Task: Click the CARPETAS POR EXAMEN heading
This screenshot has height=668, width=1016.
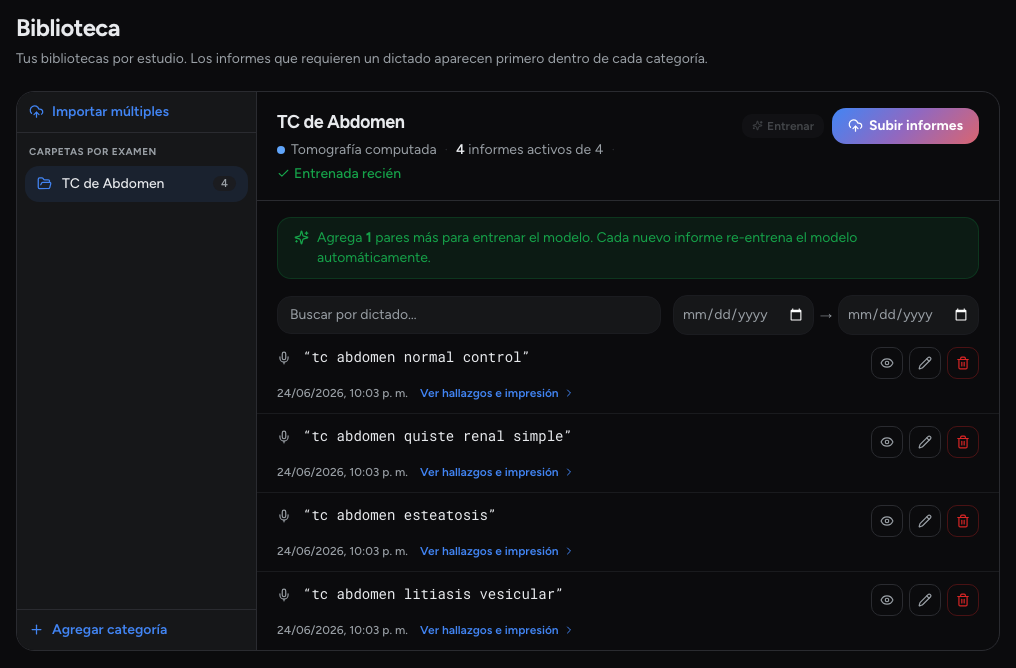Action: tap(93, 152)
